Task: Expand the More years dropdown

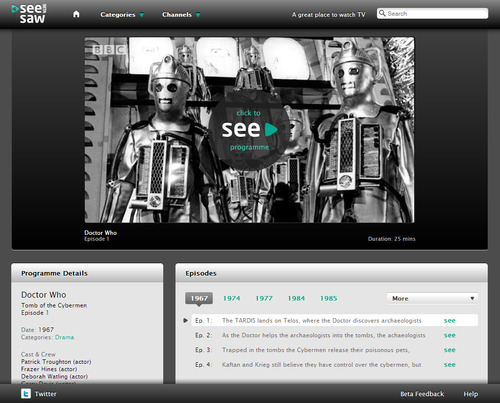Action: click(x=432, y=298)
